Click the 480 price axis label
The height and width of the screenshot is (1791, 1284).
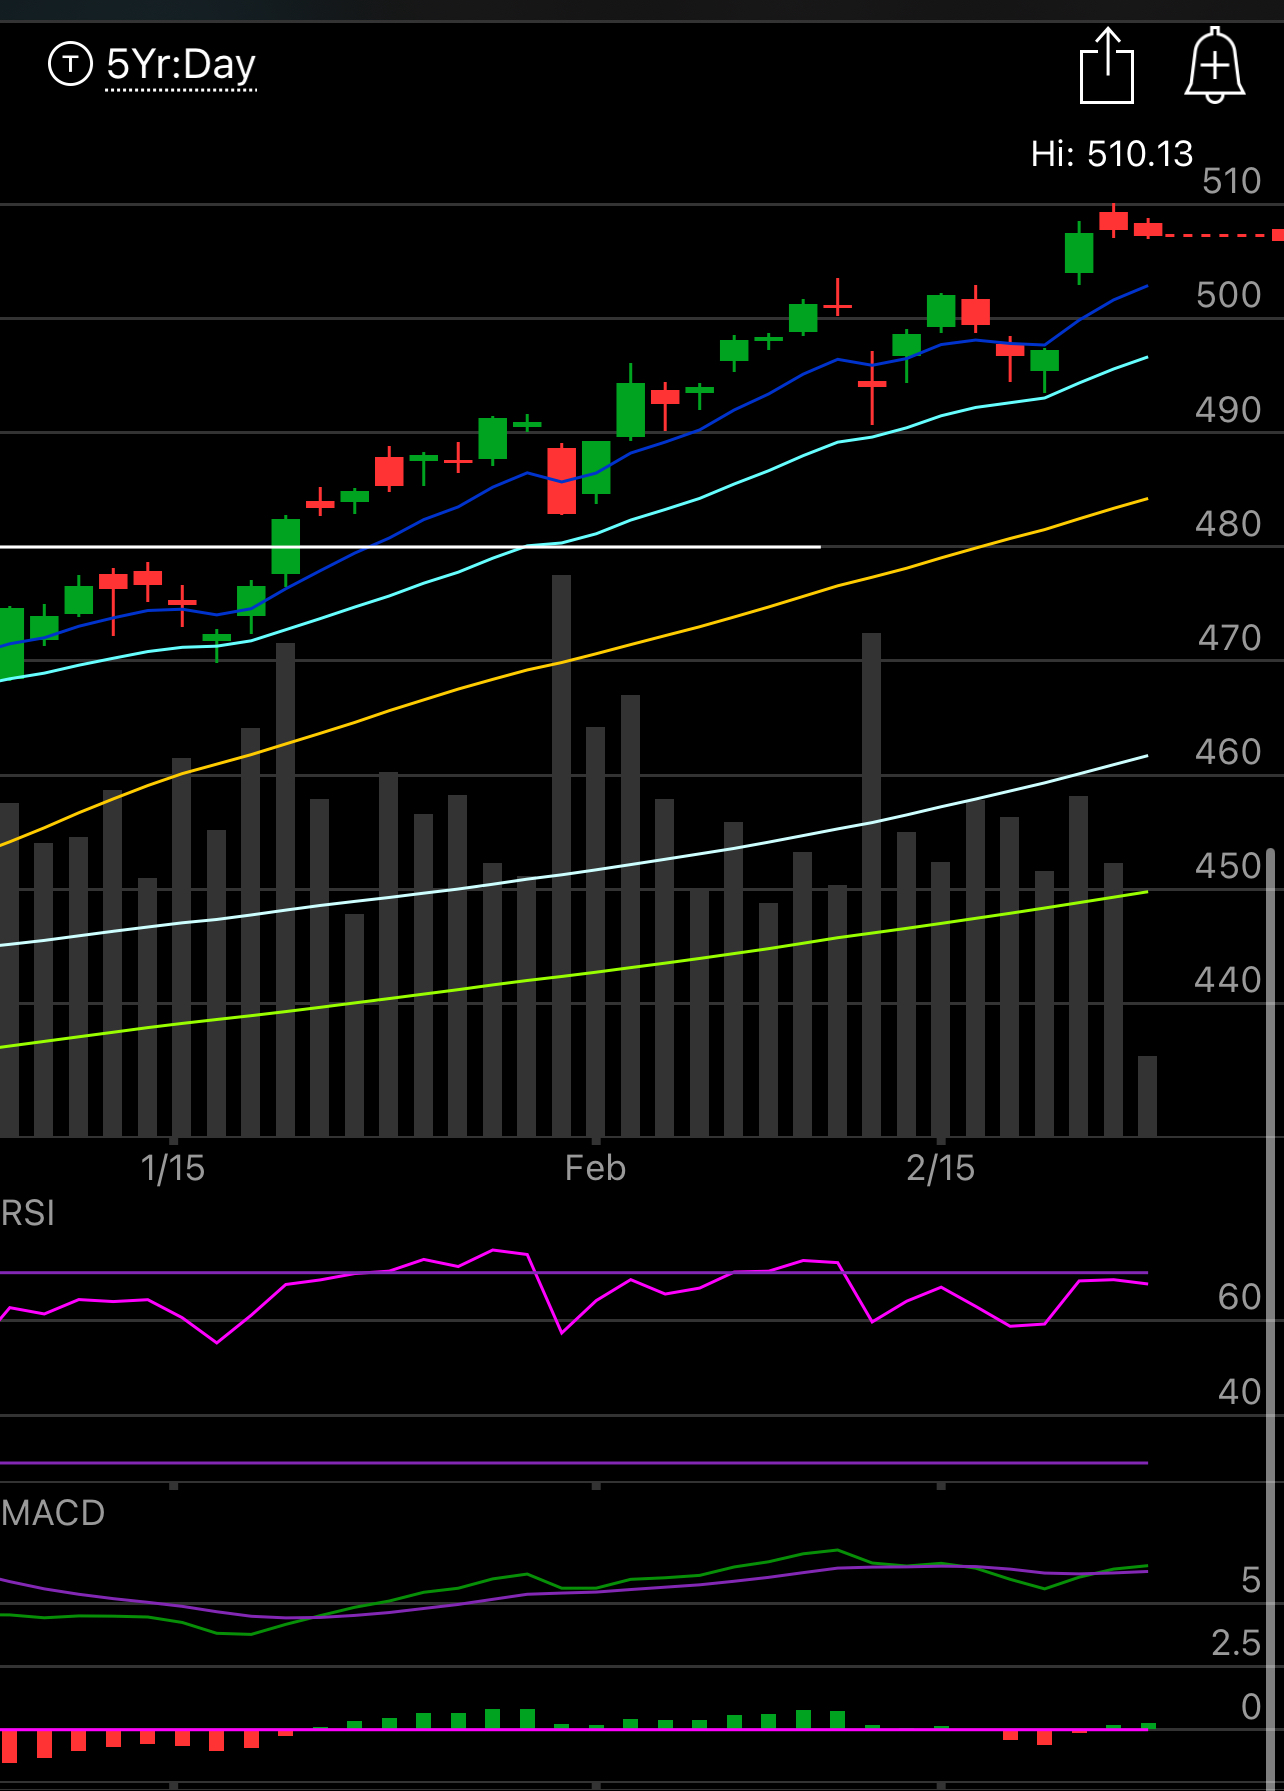[1229, 523]
